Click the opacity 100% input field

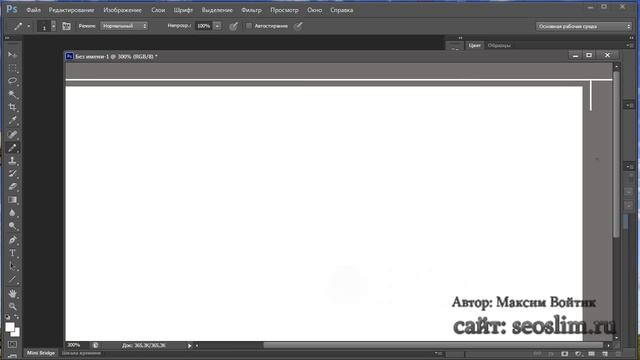[203, 26]
